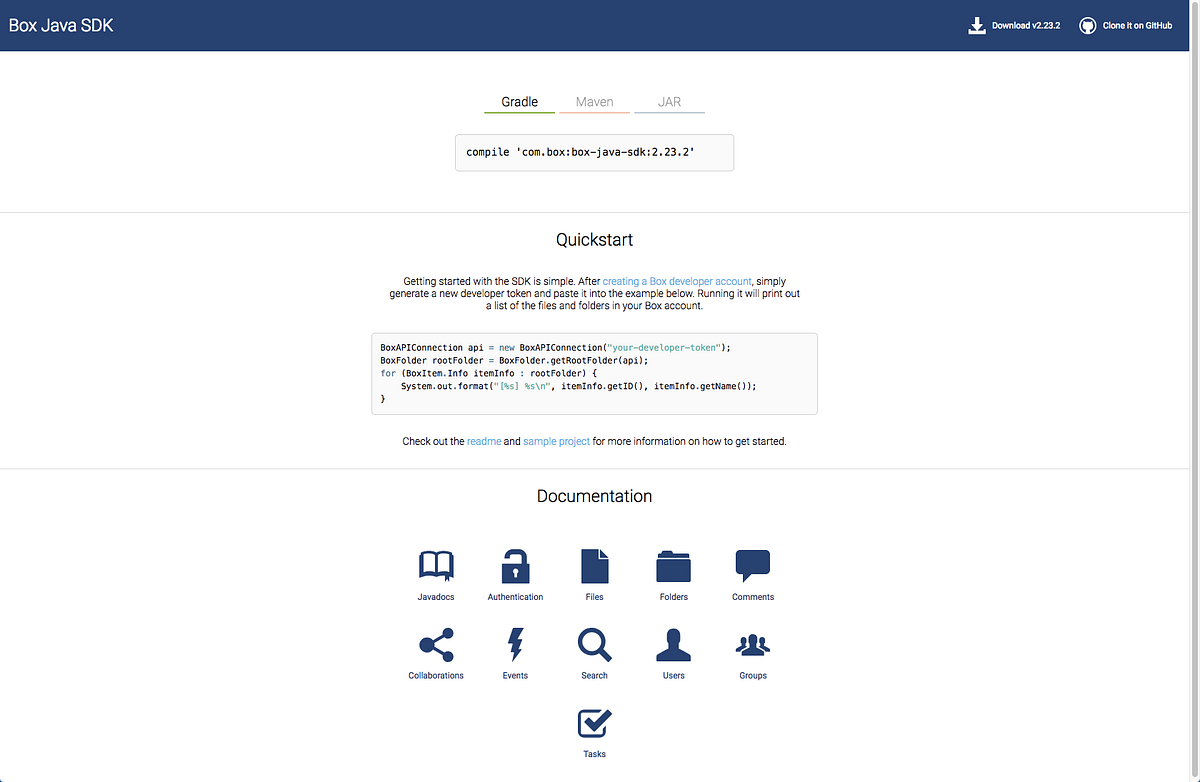The width and height of the screenshot is (1200, 782).
Task: Select the Collaborations share icon
Action: click(x=436, y=645)
